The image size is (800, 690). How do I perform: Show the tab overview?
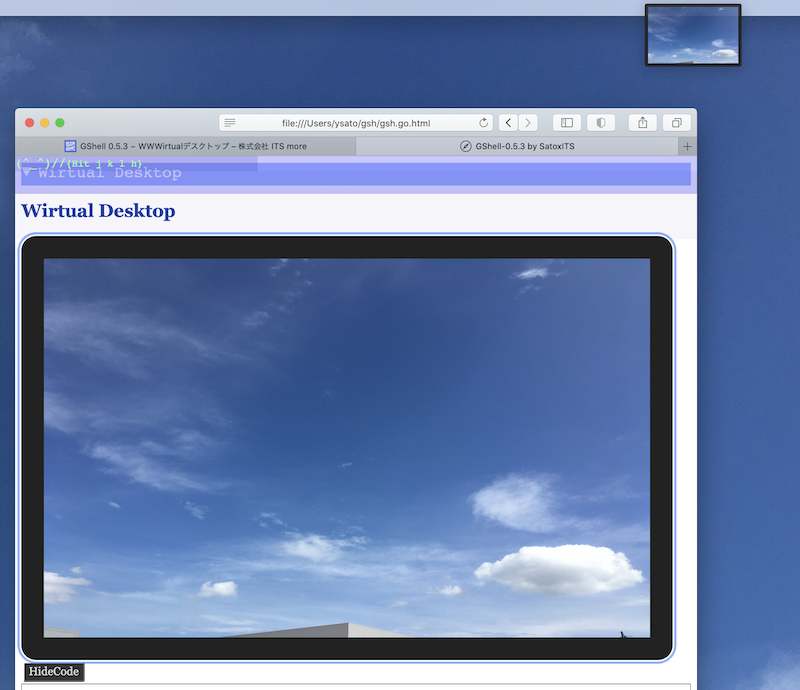click(677, 123)
